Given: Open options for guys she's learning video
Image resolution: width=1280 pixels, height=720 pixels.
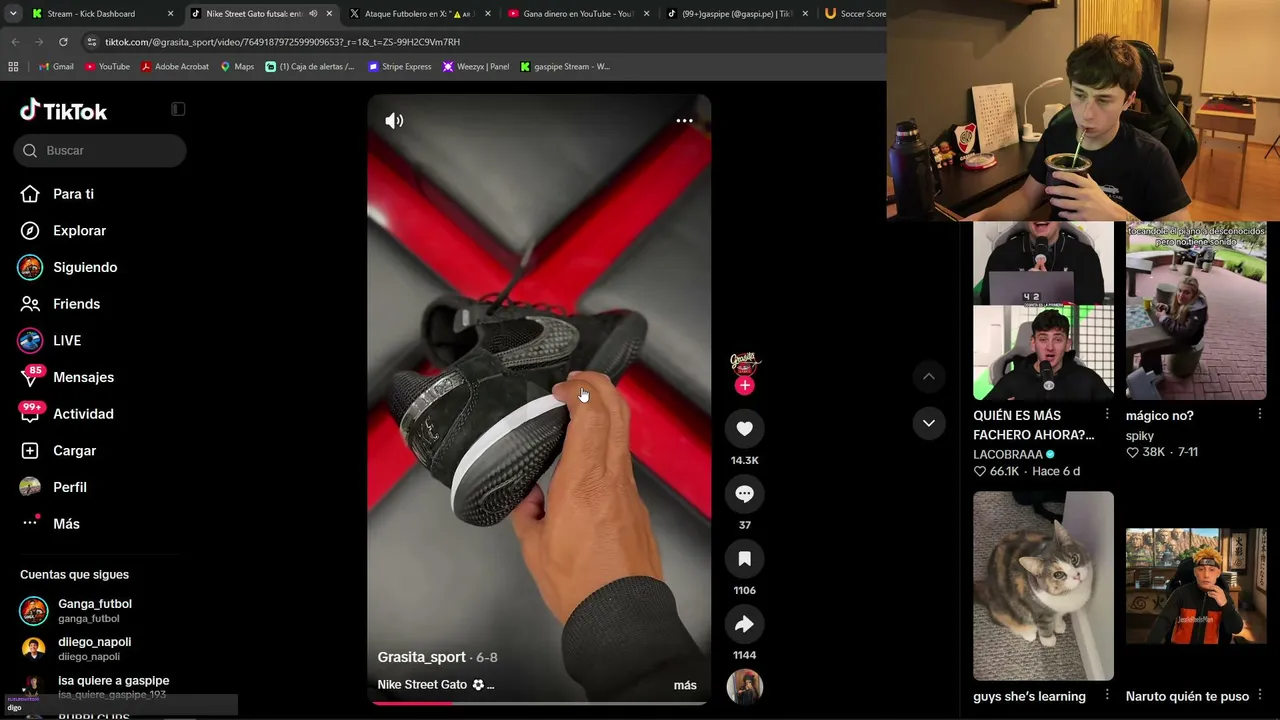Looking at the screenshot, I should [1107, 695].
